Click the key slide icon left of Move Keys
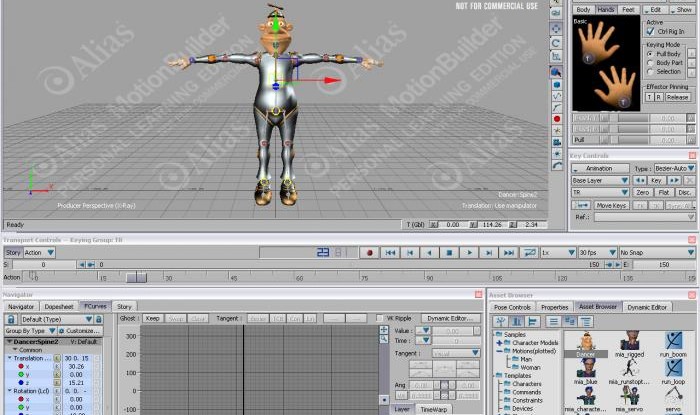The height and width of the screenshot is (415, 700). [x=581, y=205]
